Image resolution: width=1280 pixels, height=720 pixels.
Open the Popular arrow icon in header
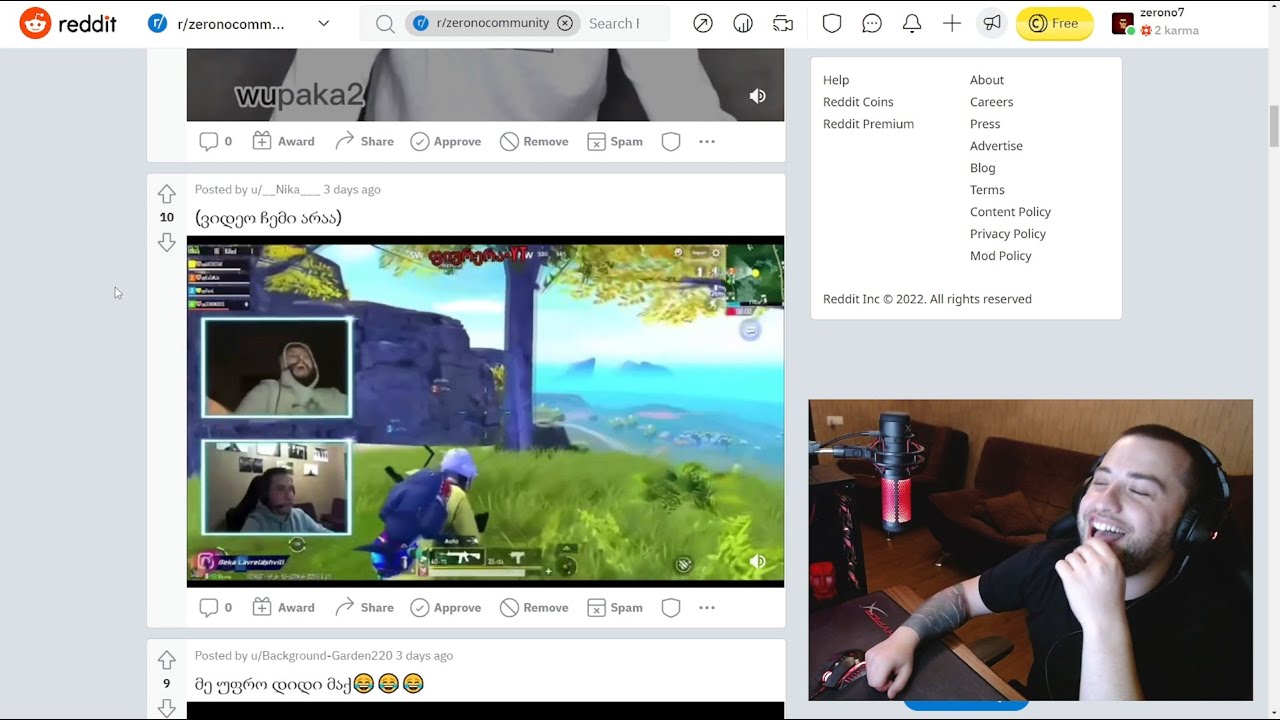[x=703, y=23]
